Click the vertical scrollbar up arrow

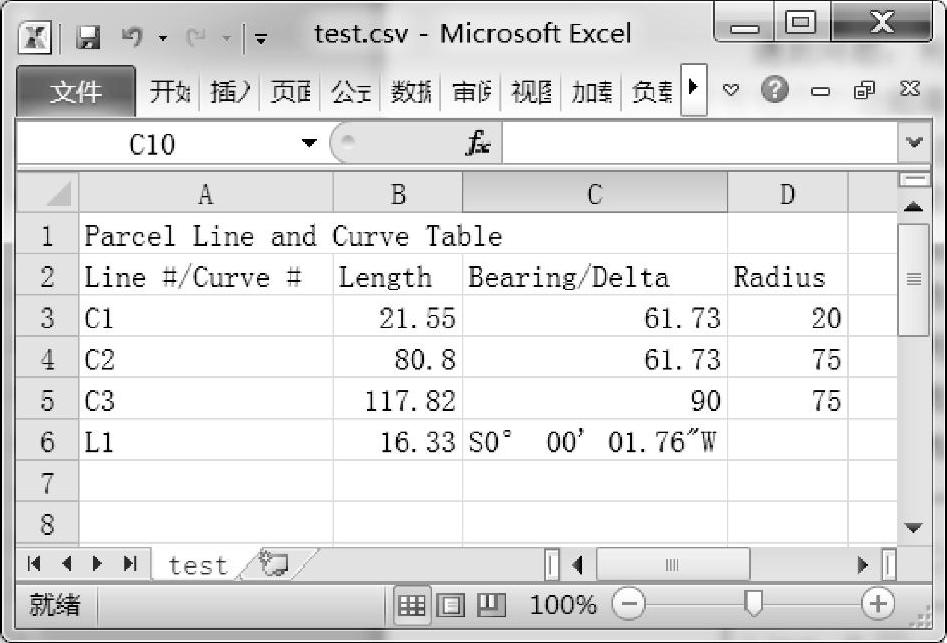click(913, 206)
